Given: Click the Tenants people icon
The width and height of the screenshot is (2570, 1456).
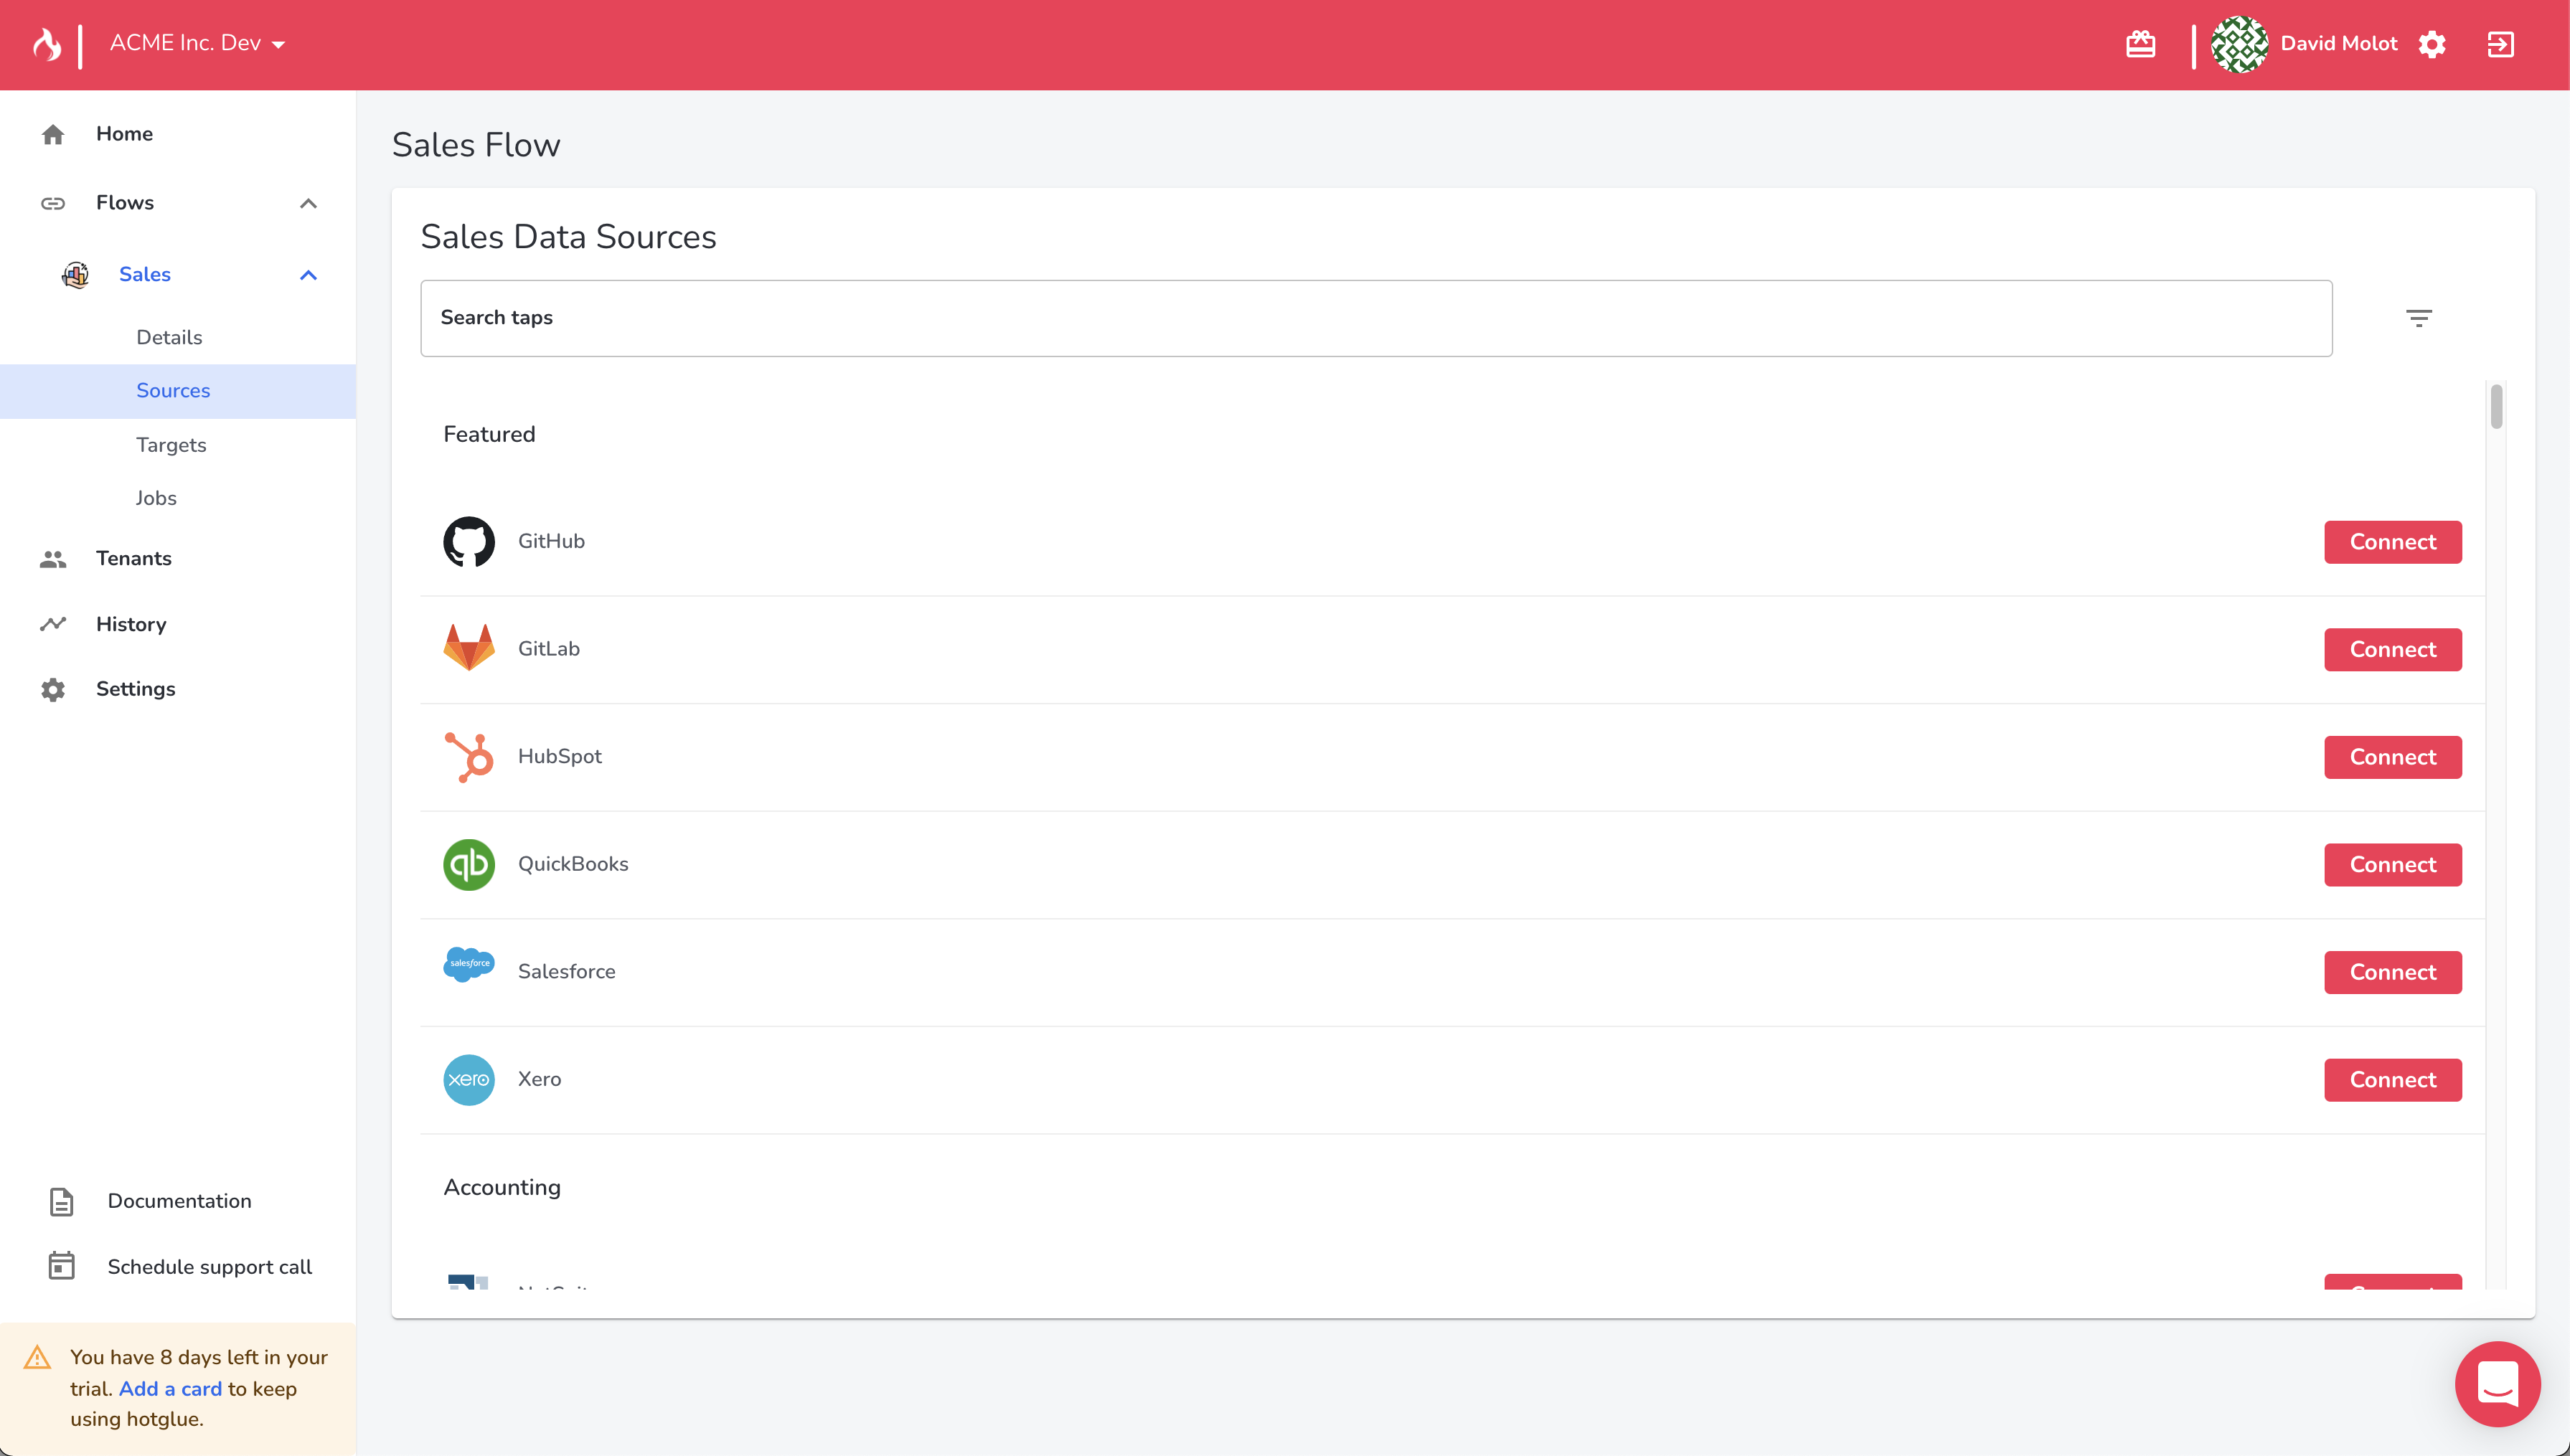Looking at the screenshot, I should [53, 559].
